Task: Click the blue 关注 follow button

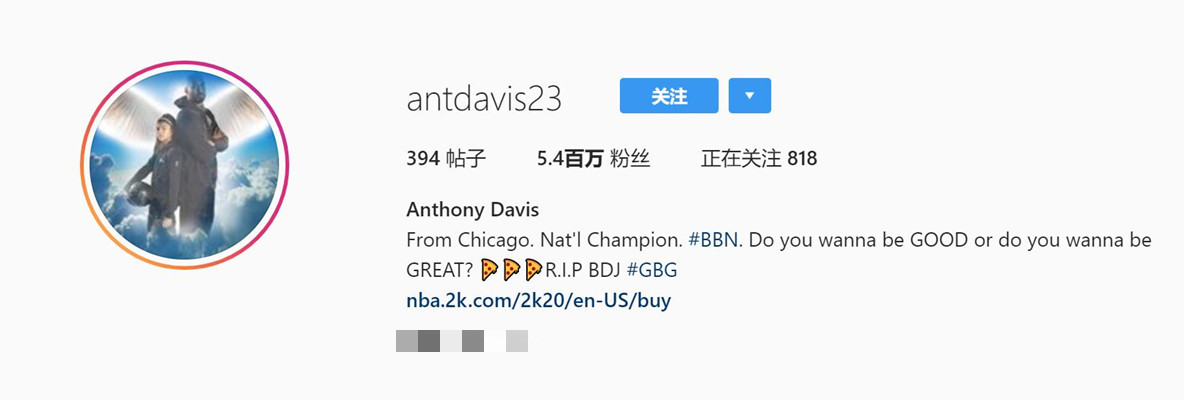Action: [x=669, y=96]
